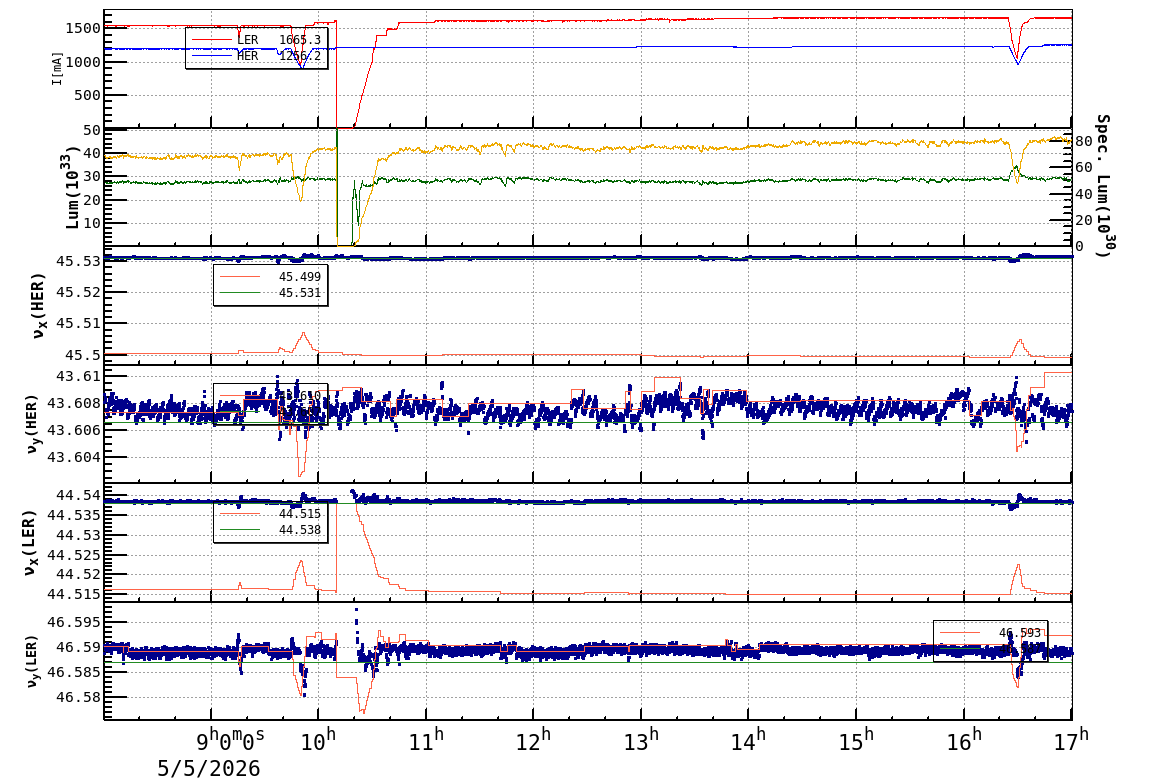Click the 9h0m0s time label
1154x782 pixels.
click(x=231, y=739)
